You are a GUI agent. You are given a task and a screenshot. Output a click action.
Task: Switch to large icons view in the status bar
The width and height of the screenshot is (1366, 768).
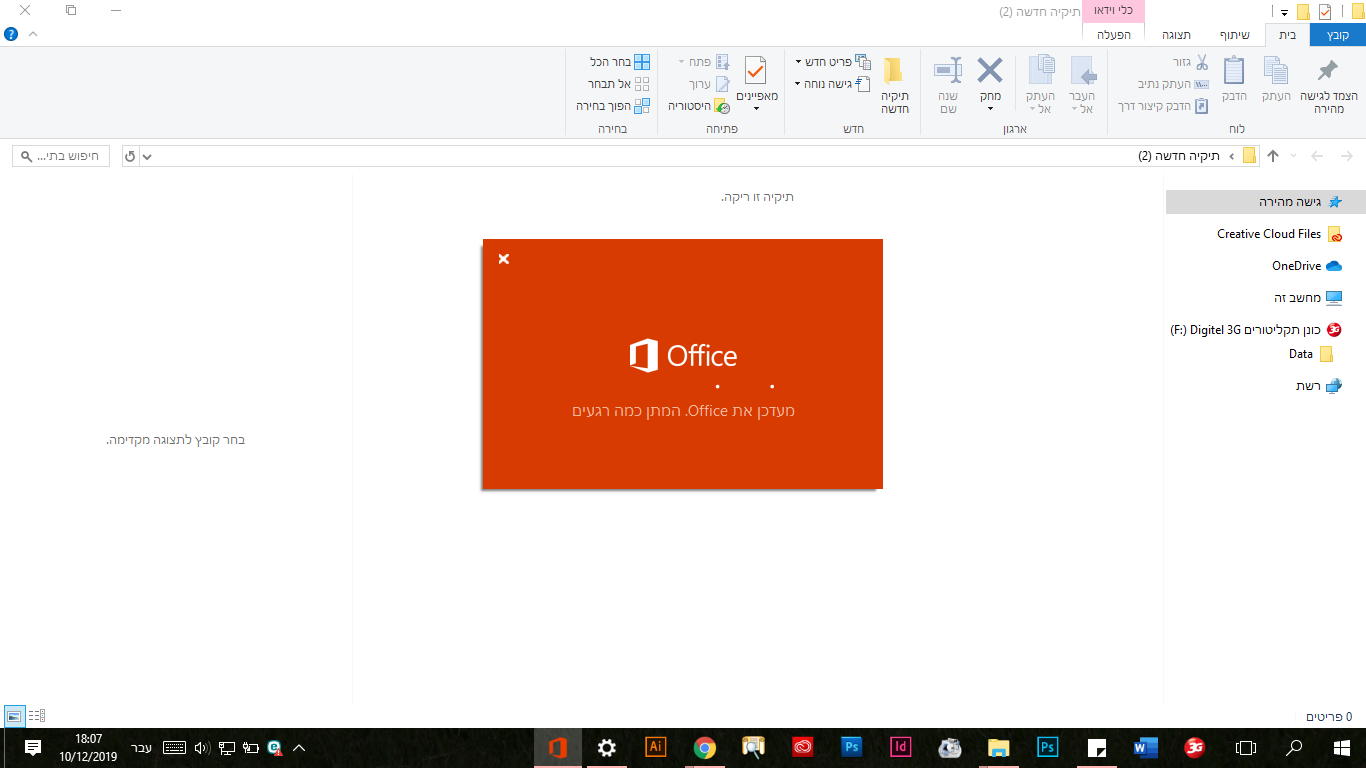[x=14, y=715]
